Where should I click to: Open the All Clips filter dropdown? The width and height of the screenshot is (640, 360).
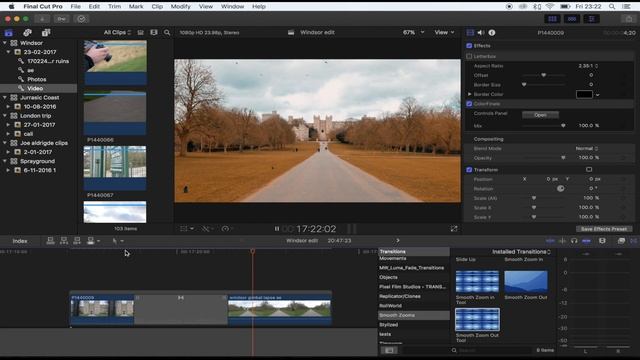(117, 32)
